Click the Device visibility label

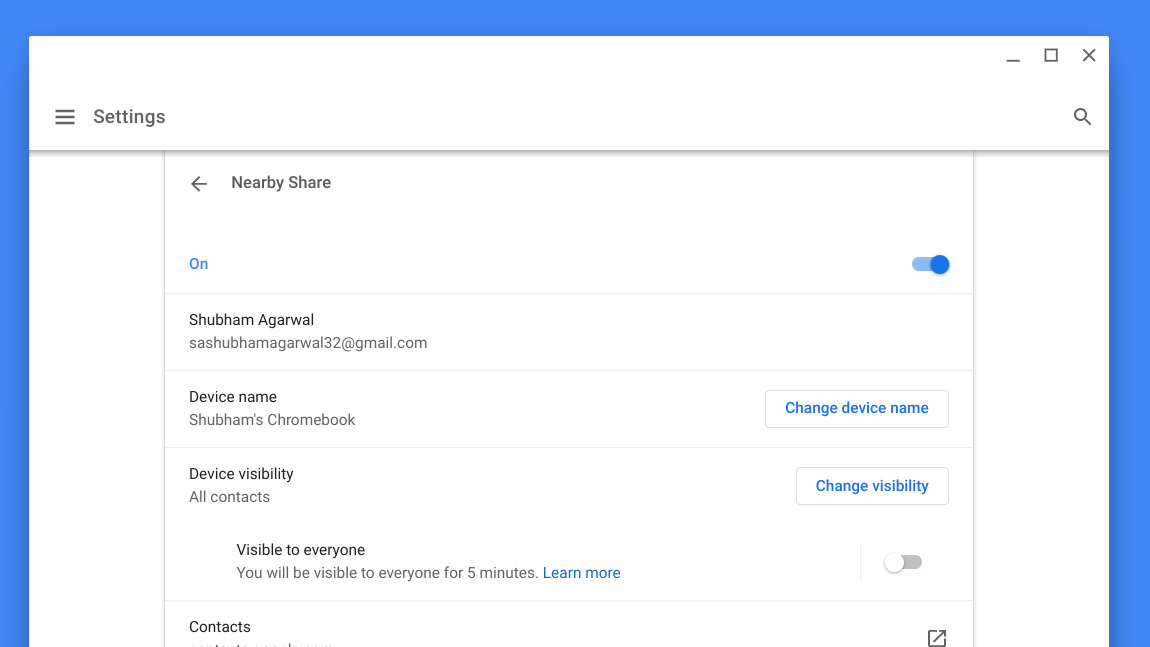click(x=241, y=474)
